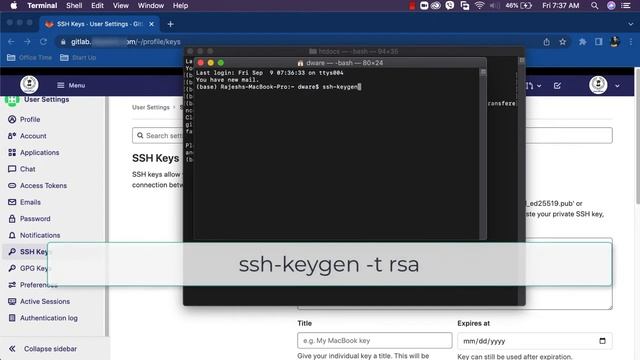
Task: Go forward in browser history
Action: (27, 42)
